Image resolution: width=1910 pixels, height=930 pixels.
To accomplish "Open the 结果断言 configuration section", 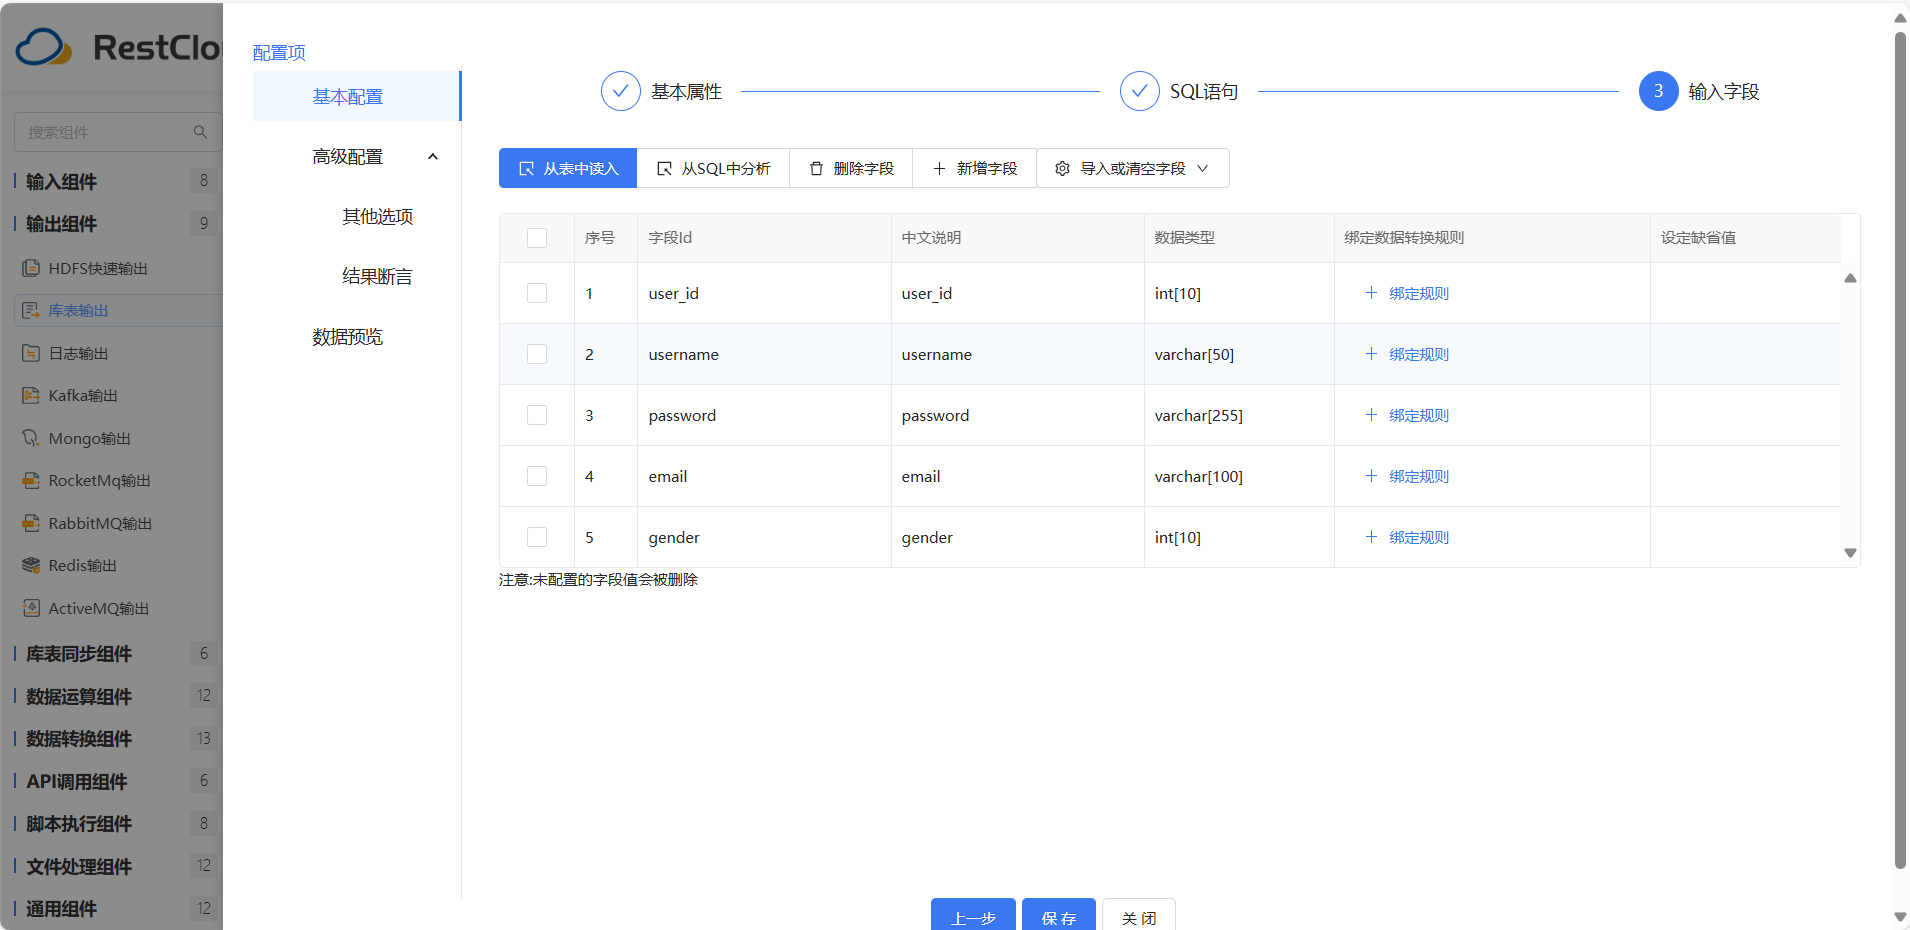I will pos(376,275).
